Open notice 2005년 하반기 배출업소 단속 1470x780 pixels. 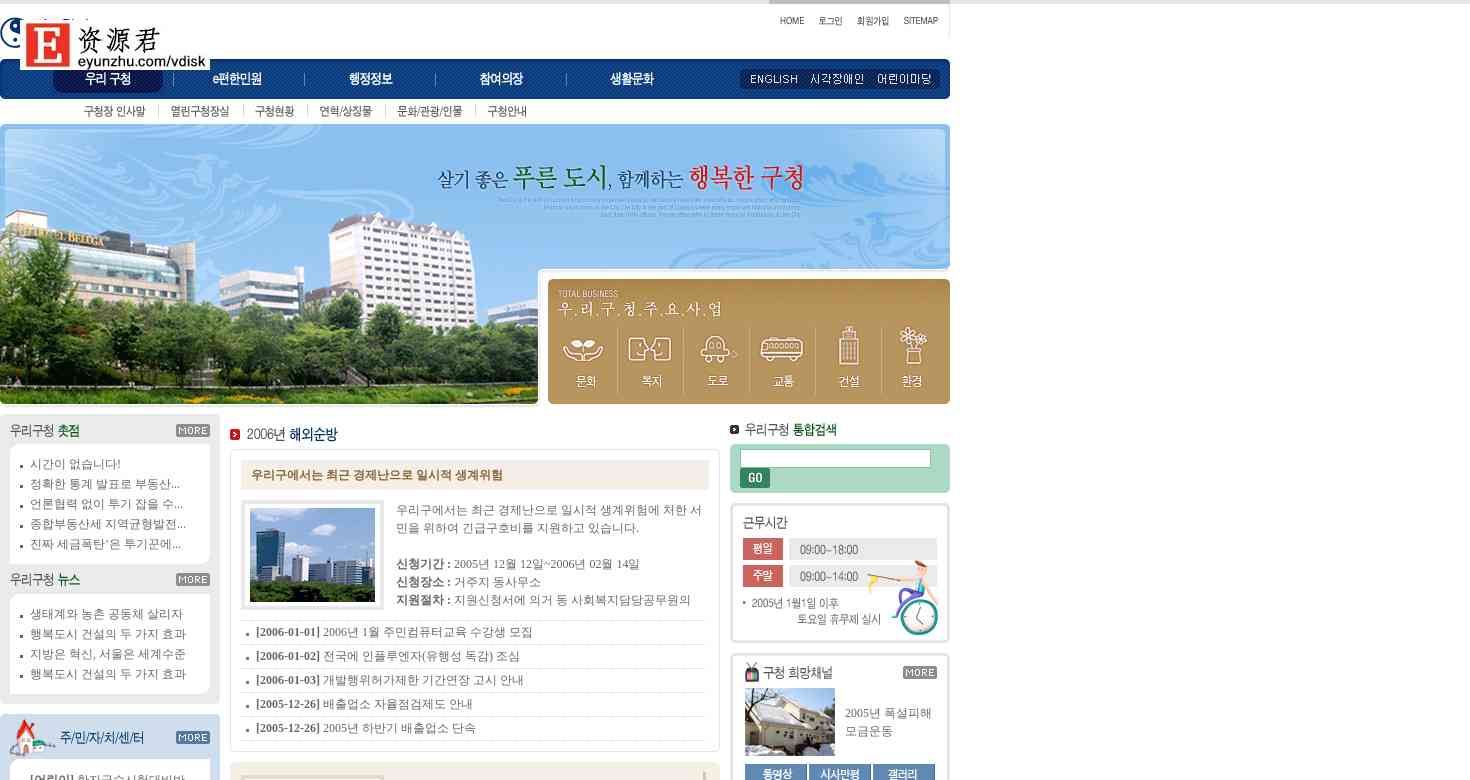point(399,728)
